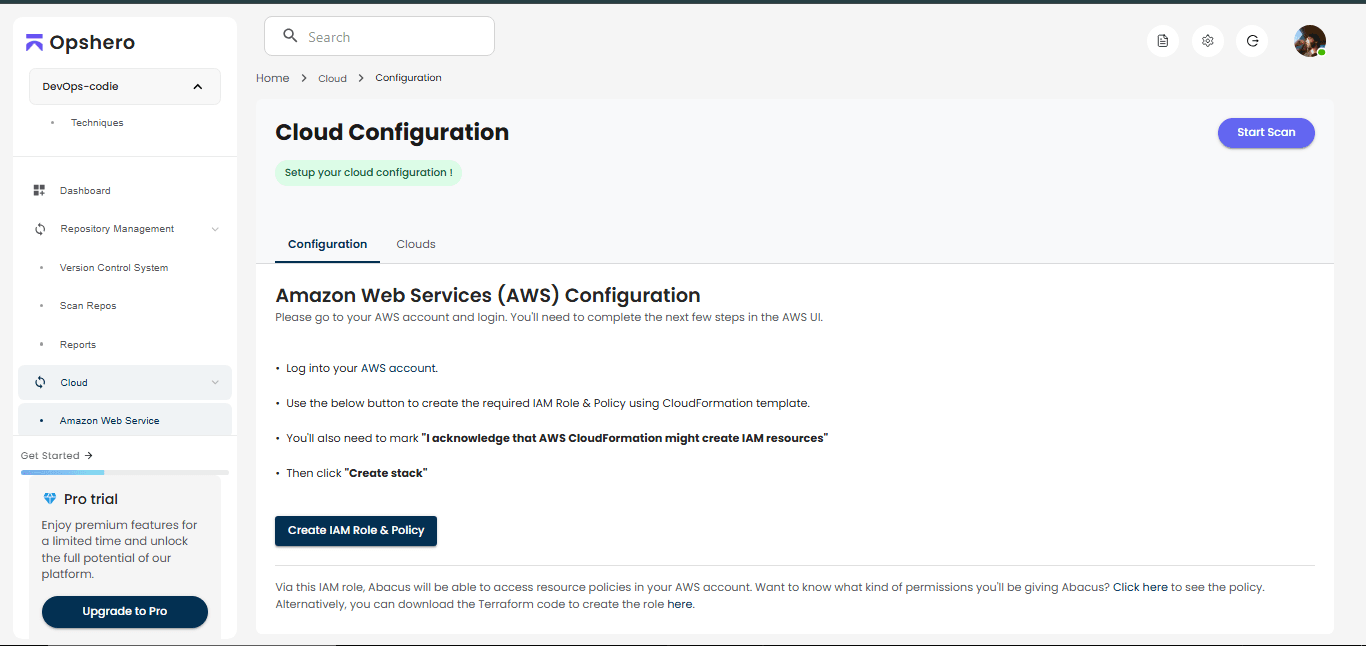Open the user profile avatar
The width and height of the screenshot is (1366, 646).
1309,41
